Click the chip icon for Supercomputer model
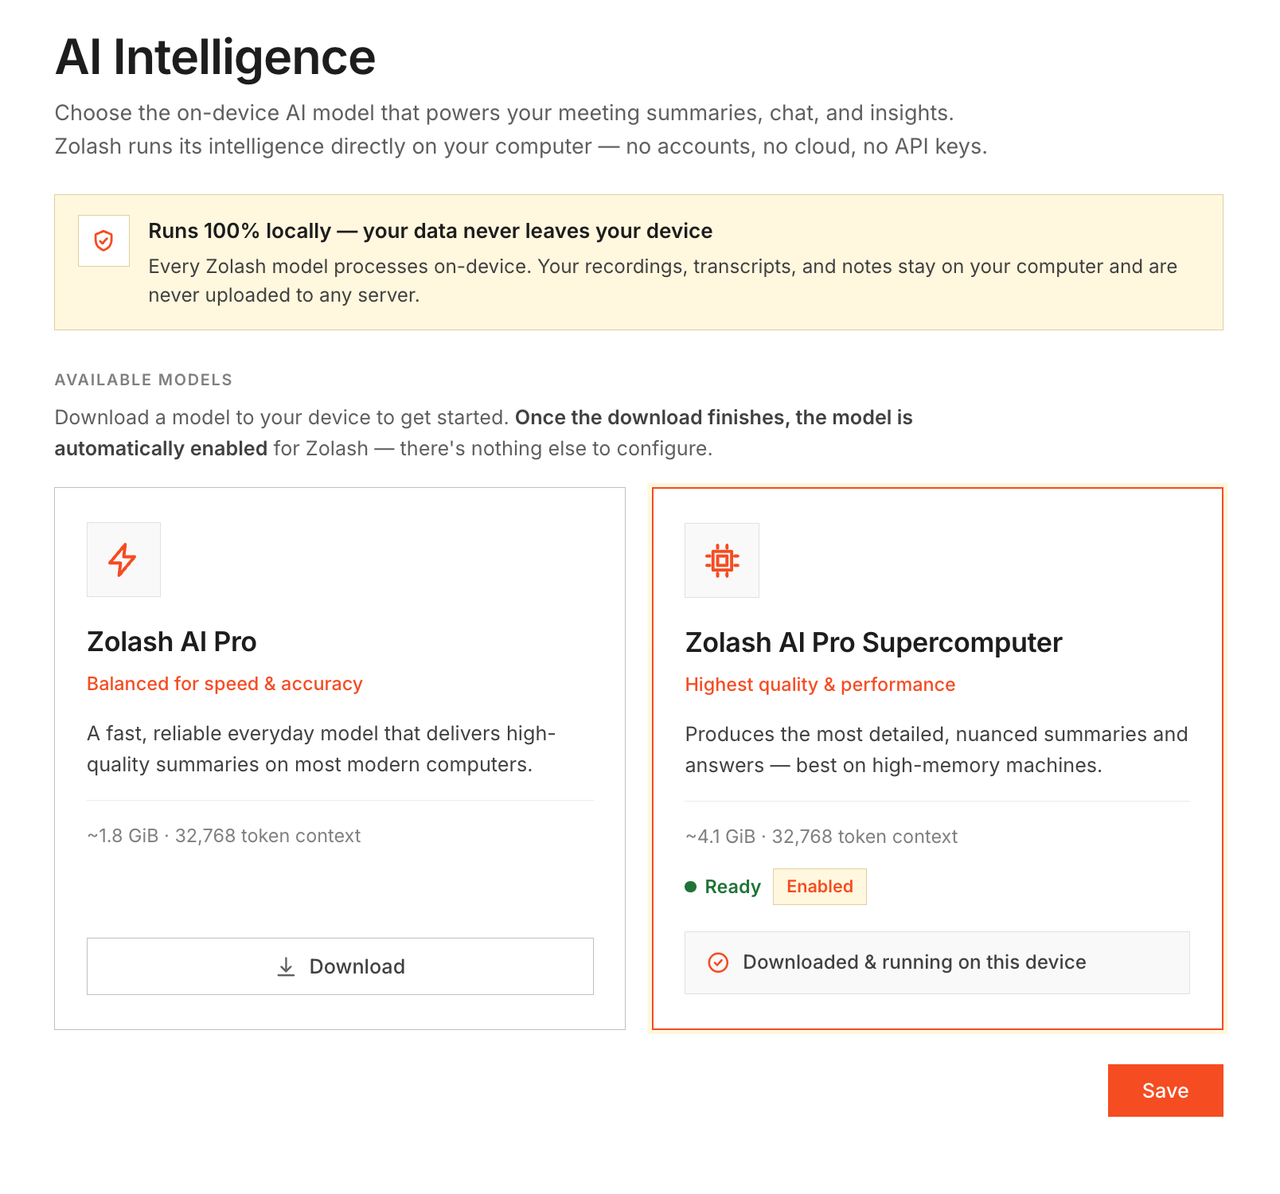 722,560
